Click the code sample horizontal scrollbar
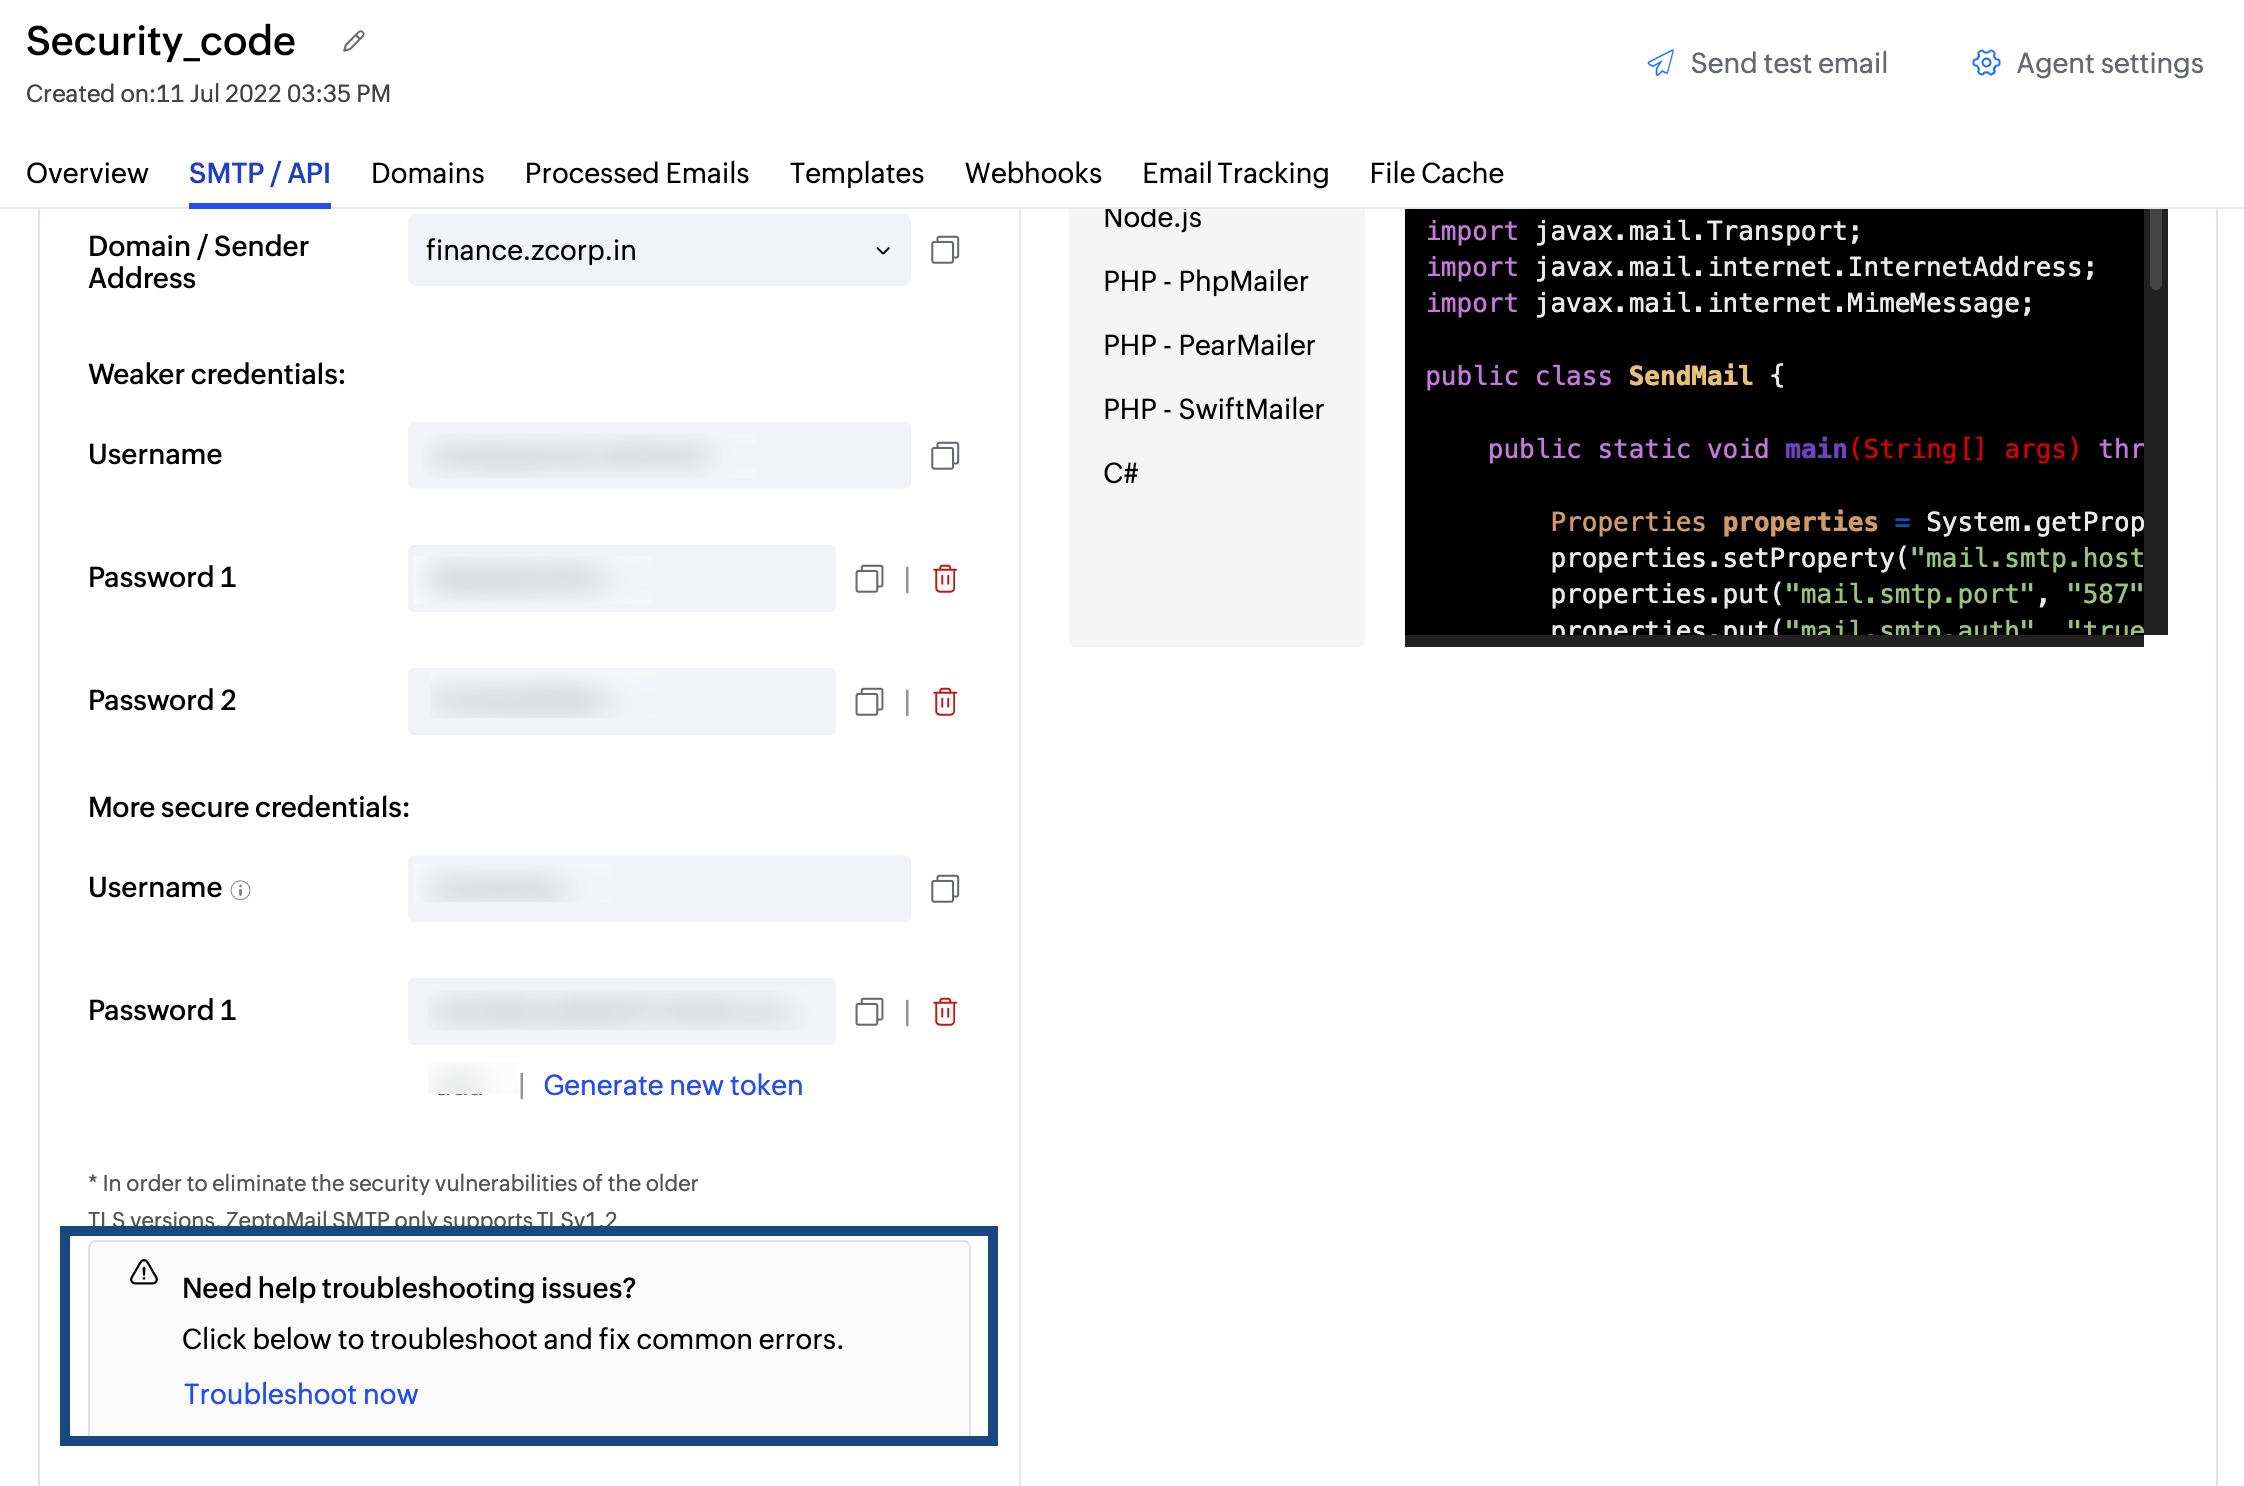 (1774, 640)
